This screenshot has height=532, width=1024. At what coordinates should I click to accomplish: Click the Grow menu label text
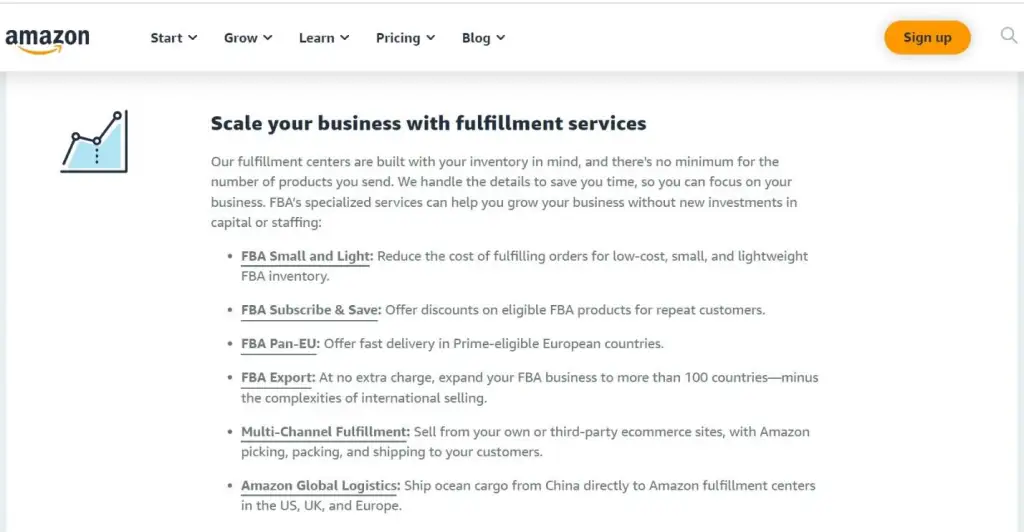(x=240, y=38)
